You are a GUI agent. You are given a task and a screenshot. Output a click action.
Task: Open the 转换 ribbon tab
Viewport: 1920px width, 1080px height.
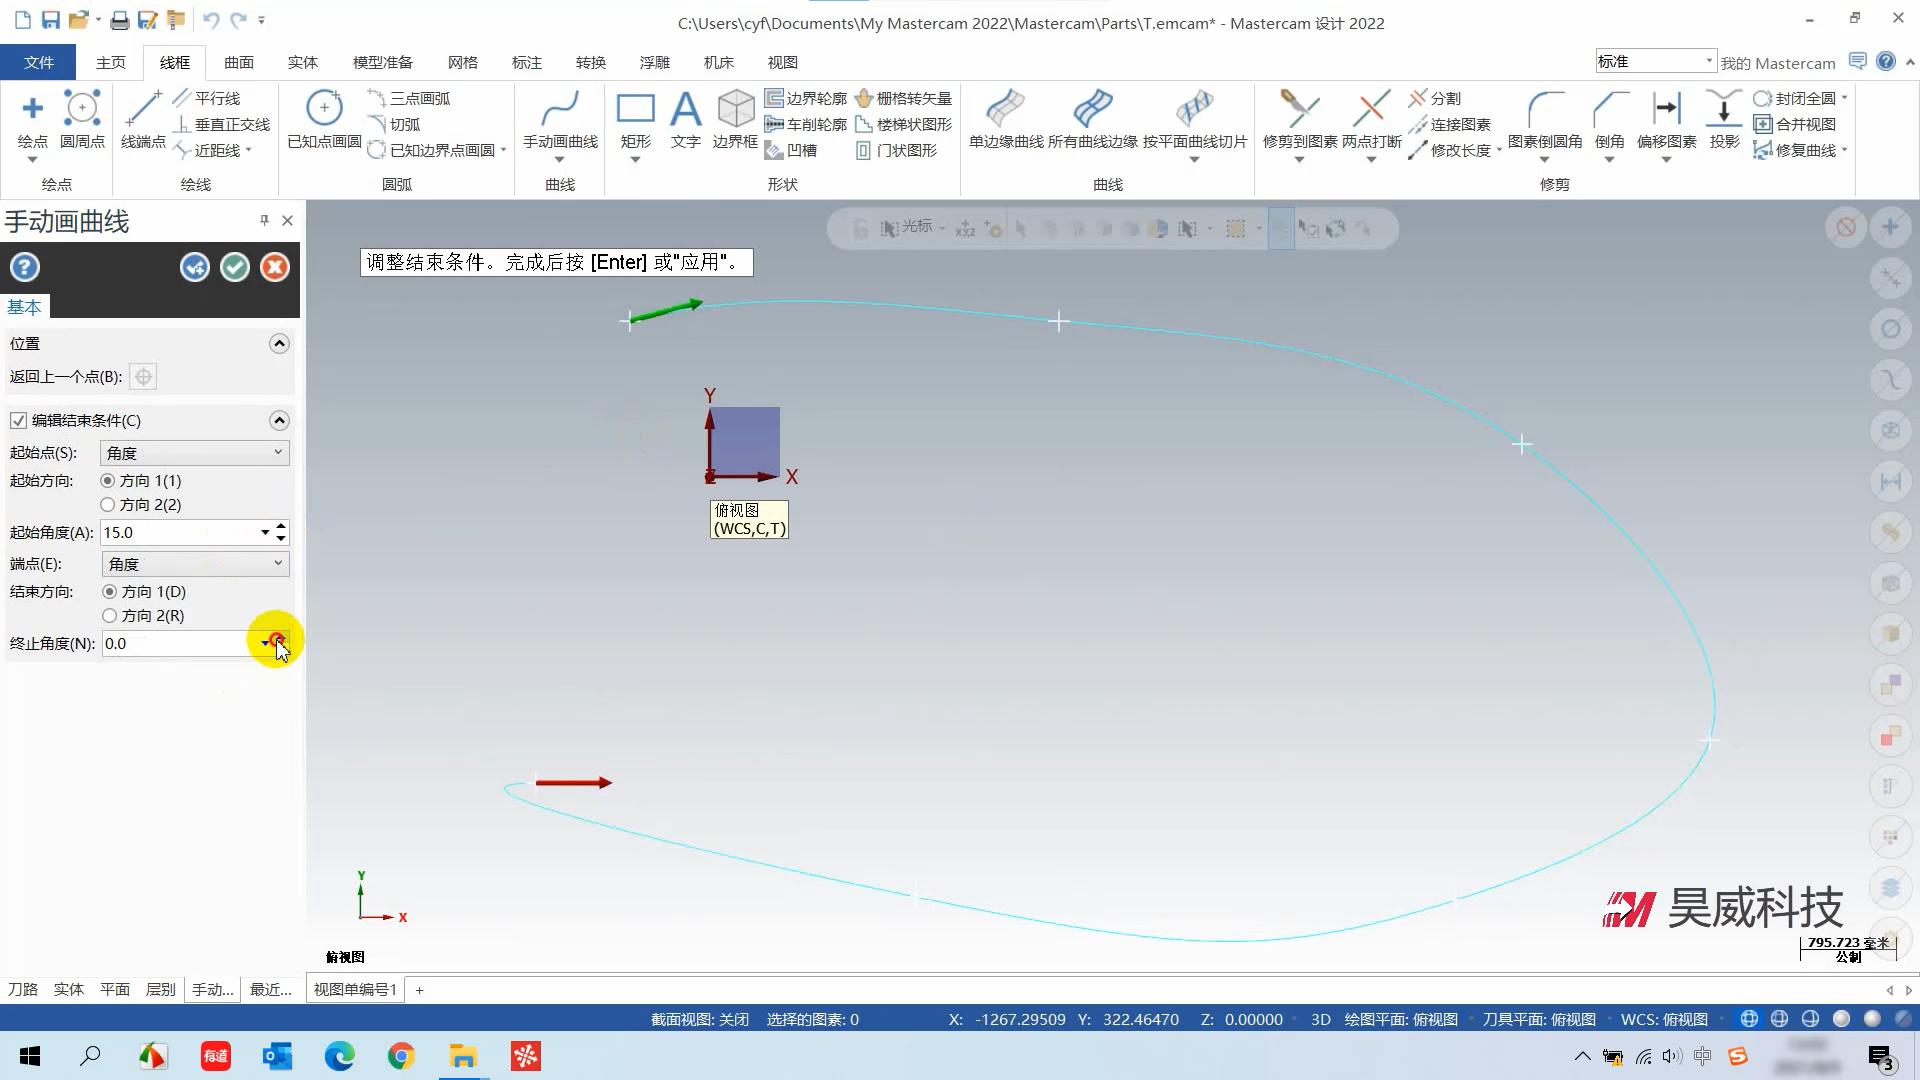(590, 62)
